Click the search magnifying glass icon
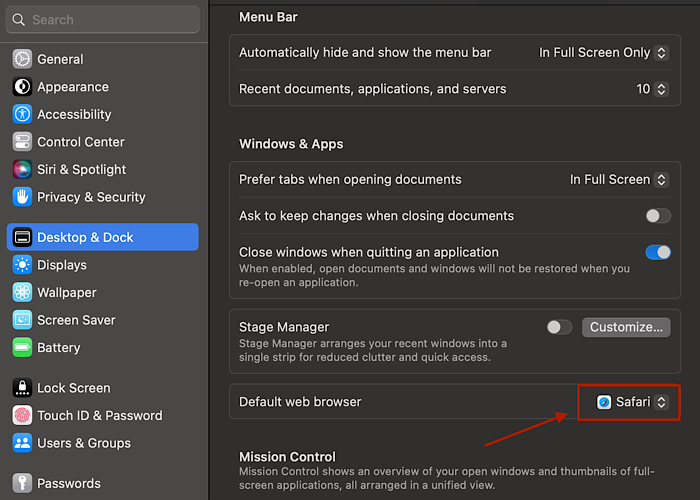This screenshot has width=700, height=500. point(18,20)
